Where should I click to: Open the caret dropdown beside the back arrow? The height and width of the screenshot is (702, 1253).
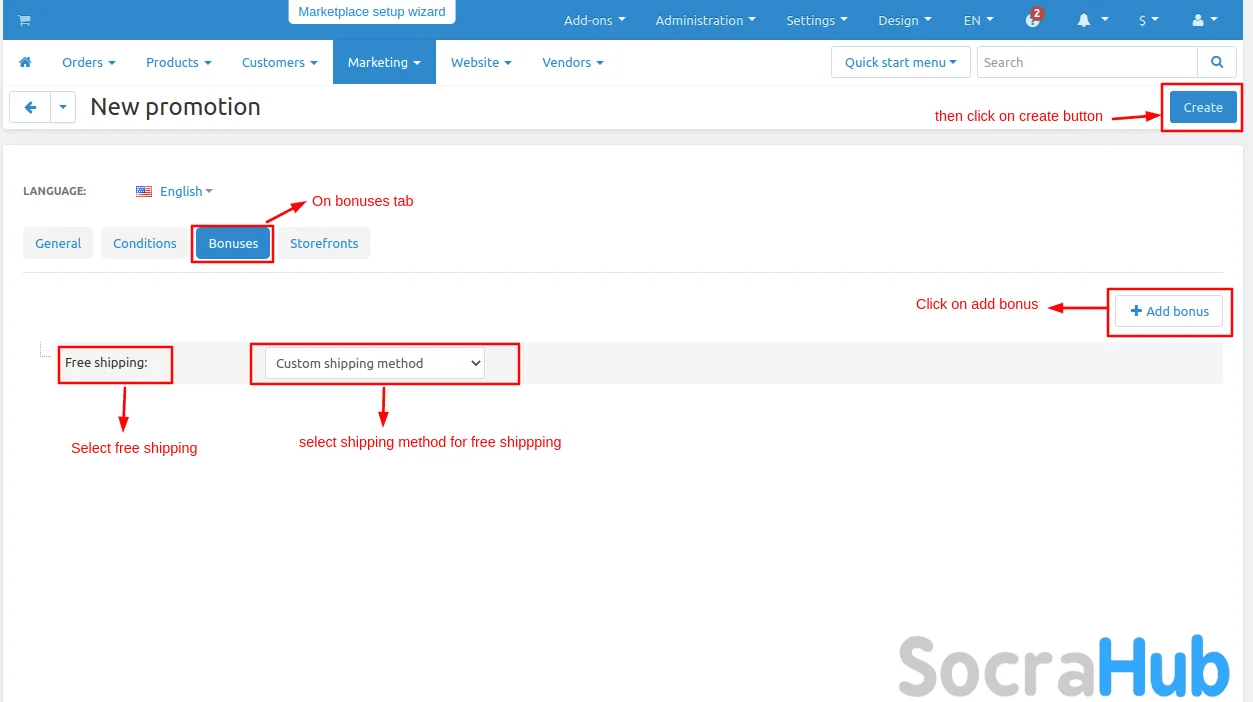point(63,107)
